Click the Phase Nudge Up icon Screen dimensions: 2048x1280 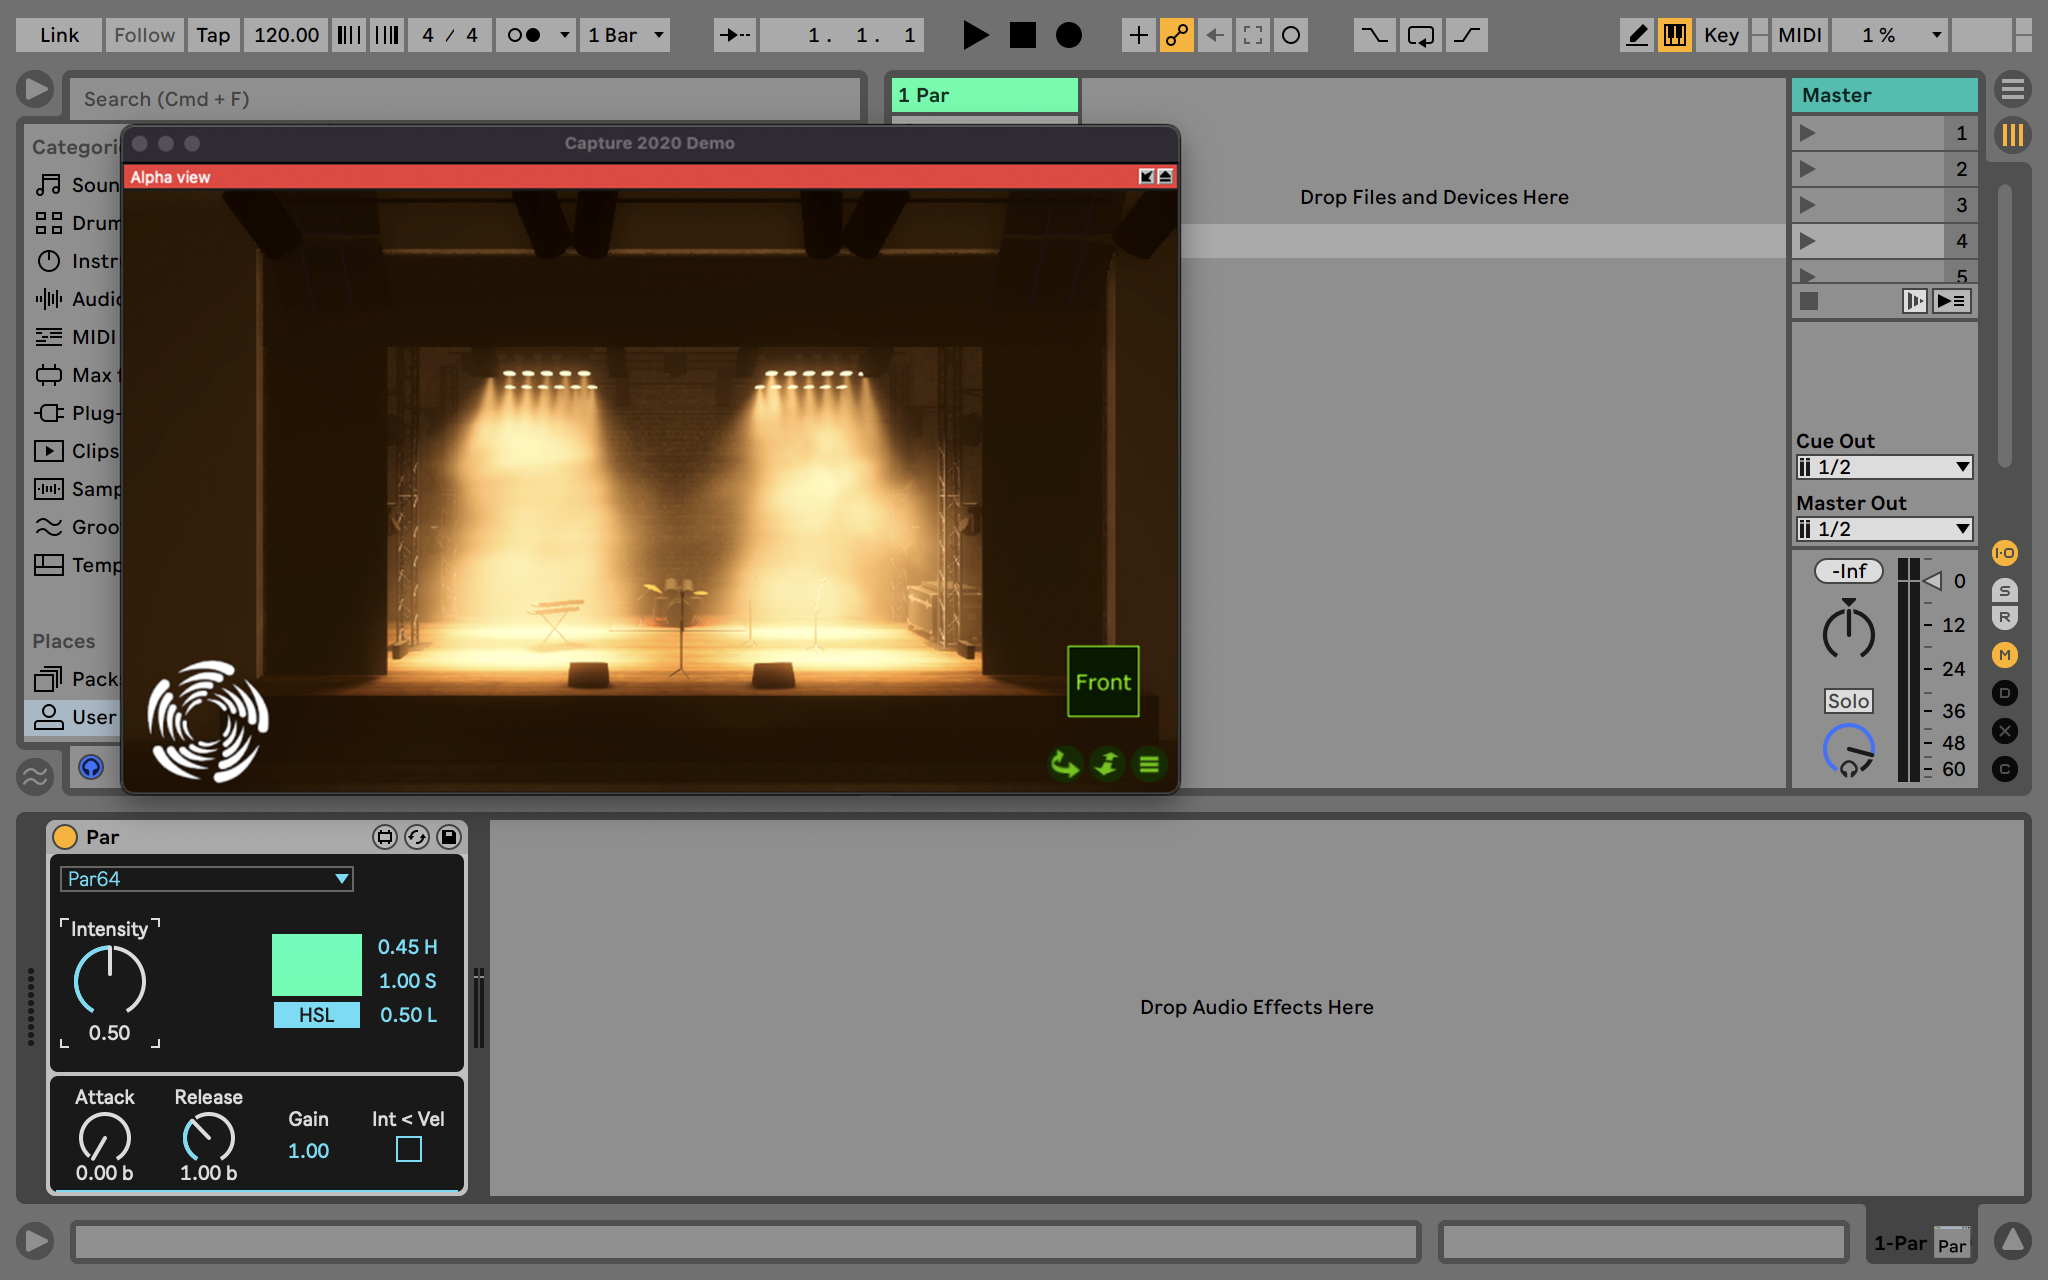[x=387, y=35]
